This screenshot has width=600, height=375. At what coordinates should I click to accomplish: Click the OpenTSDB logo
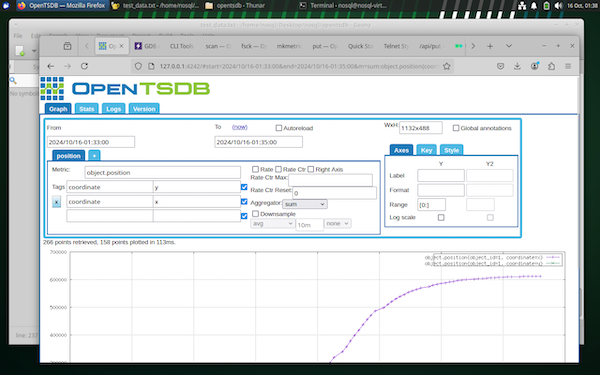point(125,88)
